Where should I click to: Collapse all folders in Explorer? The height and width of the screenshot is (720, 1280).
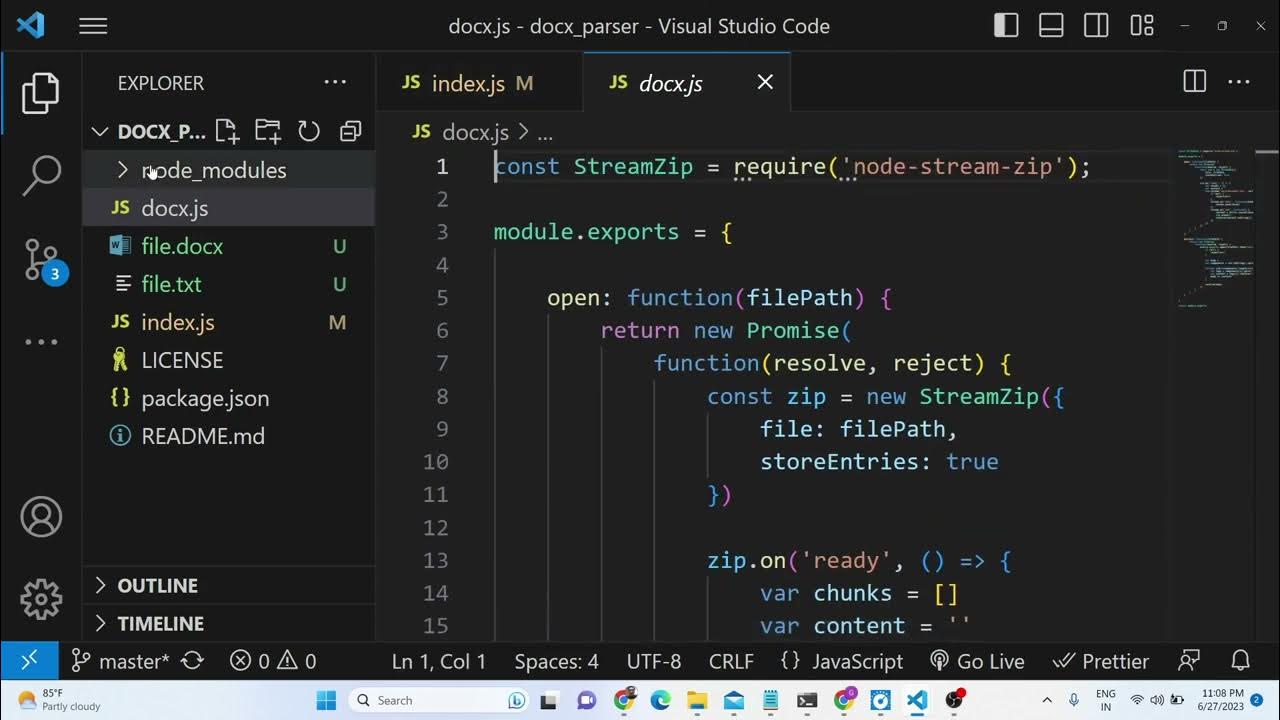coord(350,131)
